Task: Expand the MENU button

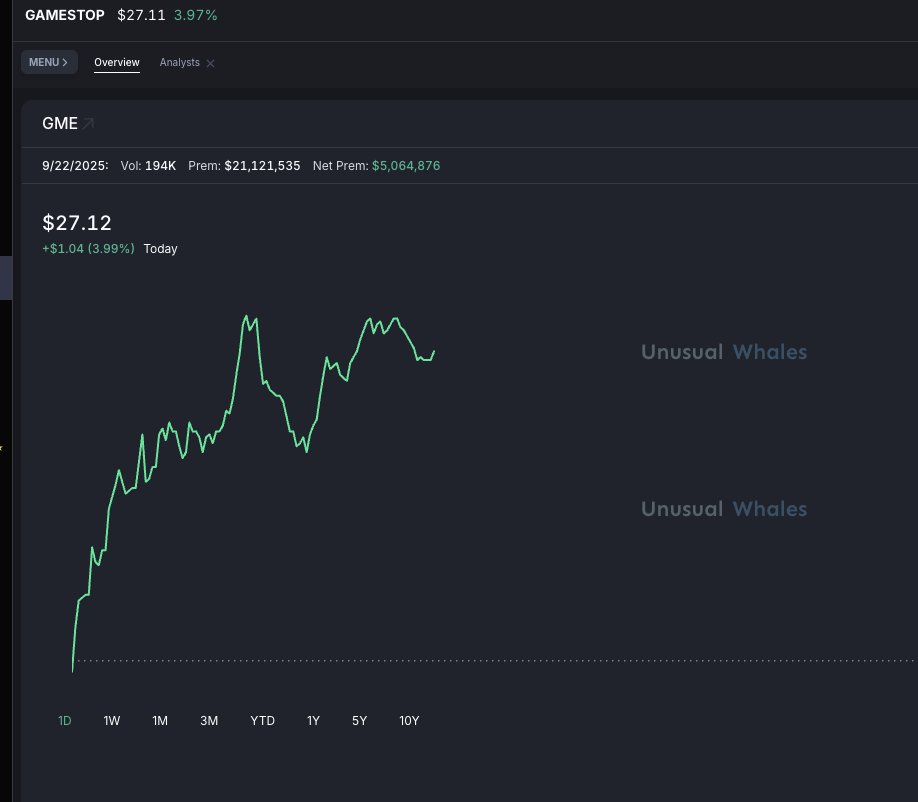Action: (x=49, y=62)
